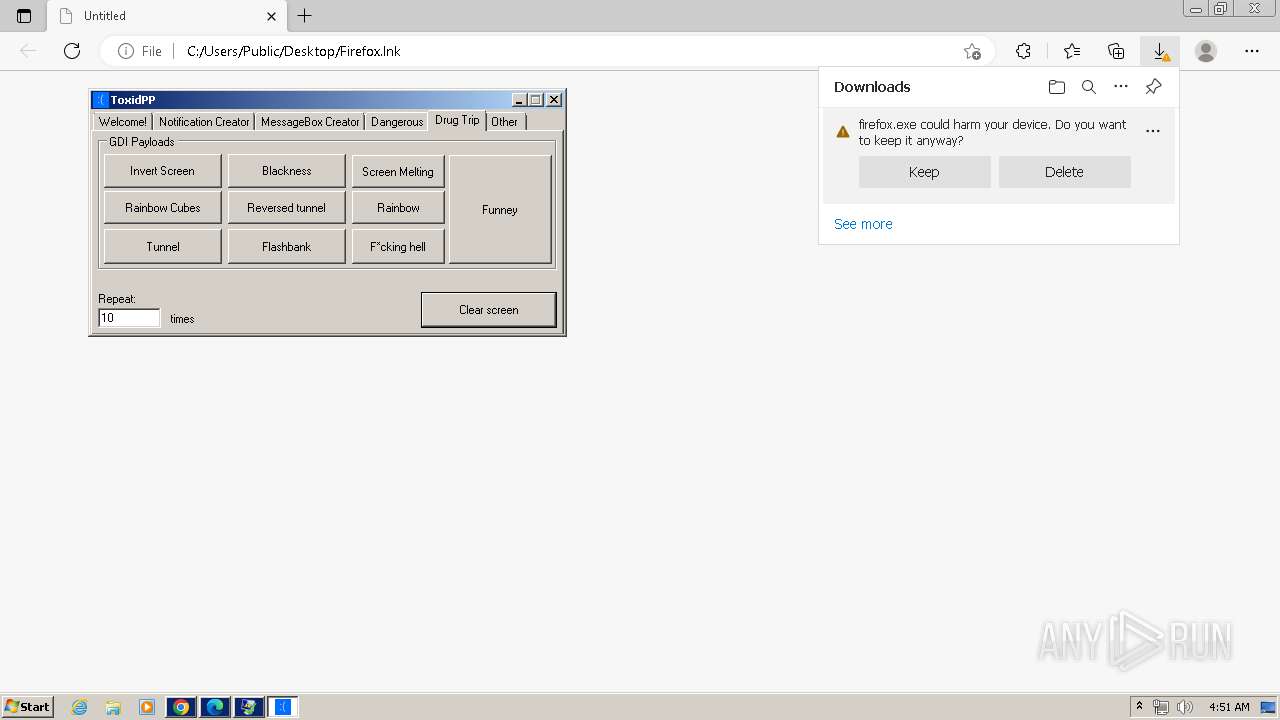Pin the Downloads panel
This screenshot has height=720, width=1280.
point(1153,87)
